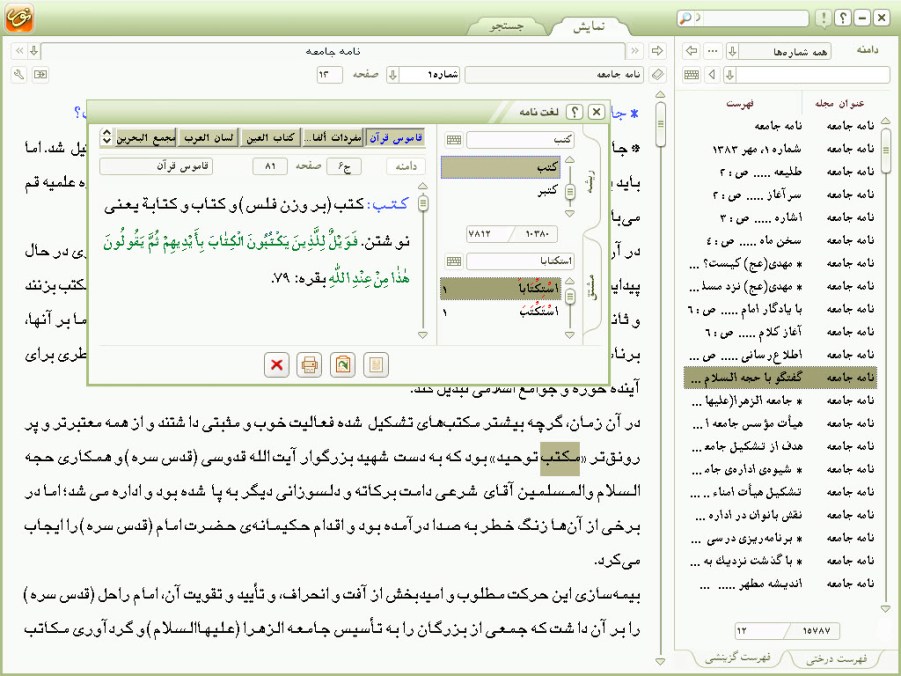The width and height of the screenshot is (901, 676).
Task: Open the wrench settings icon
Action: click(19, 74)
